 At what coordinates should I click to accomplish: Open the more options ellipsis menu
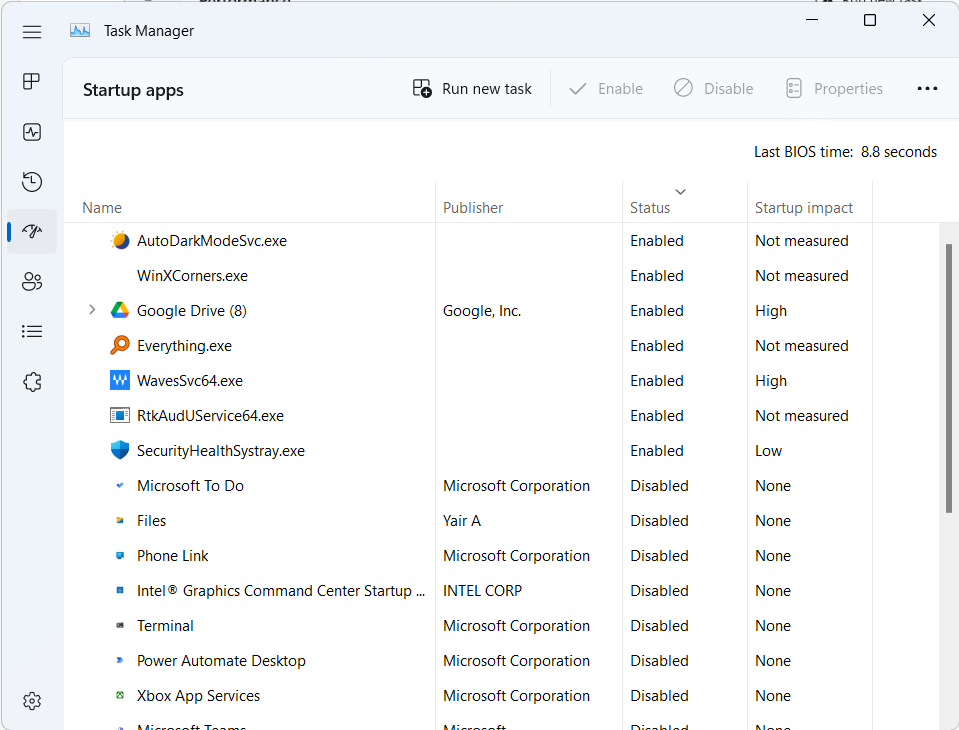[927, 89]
